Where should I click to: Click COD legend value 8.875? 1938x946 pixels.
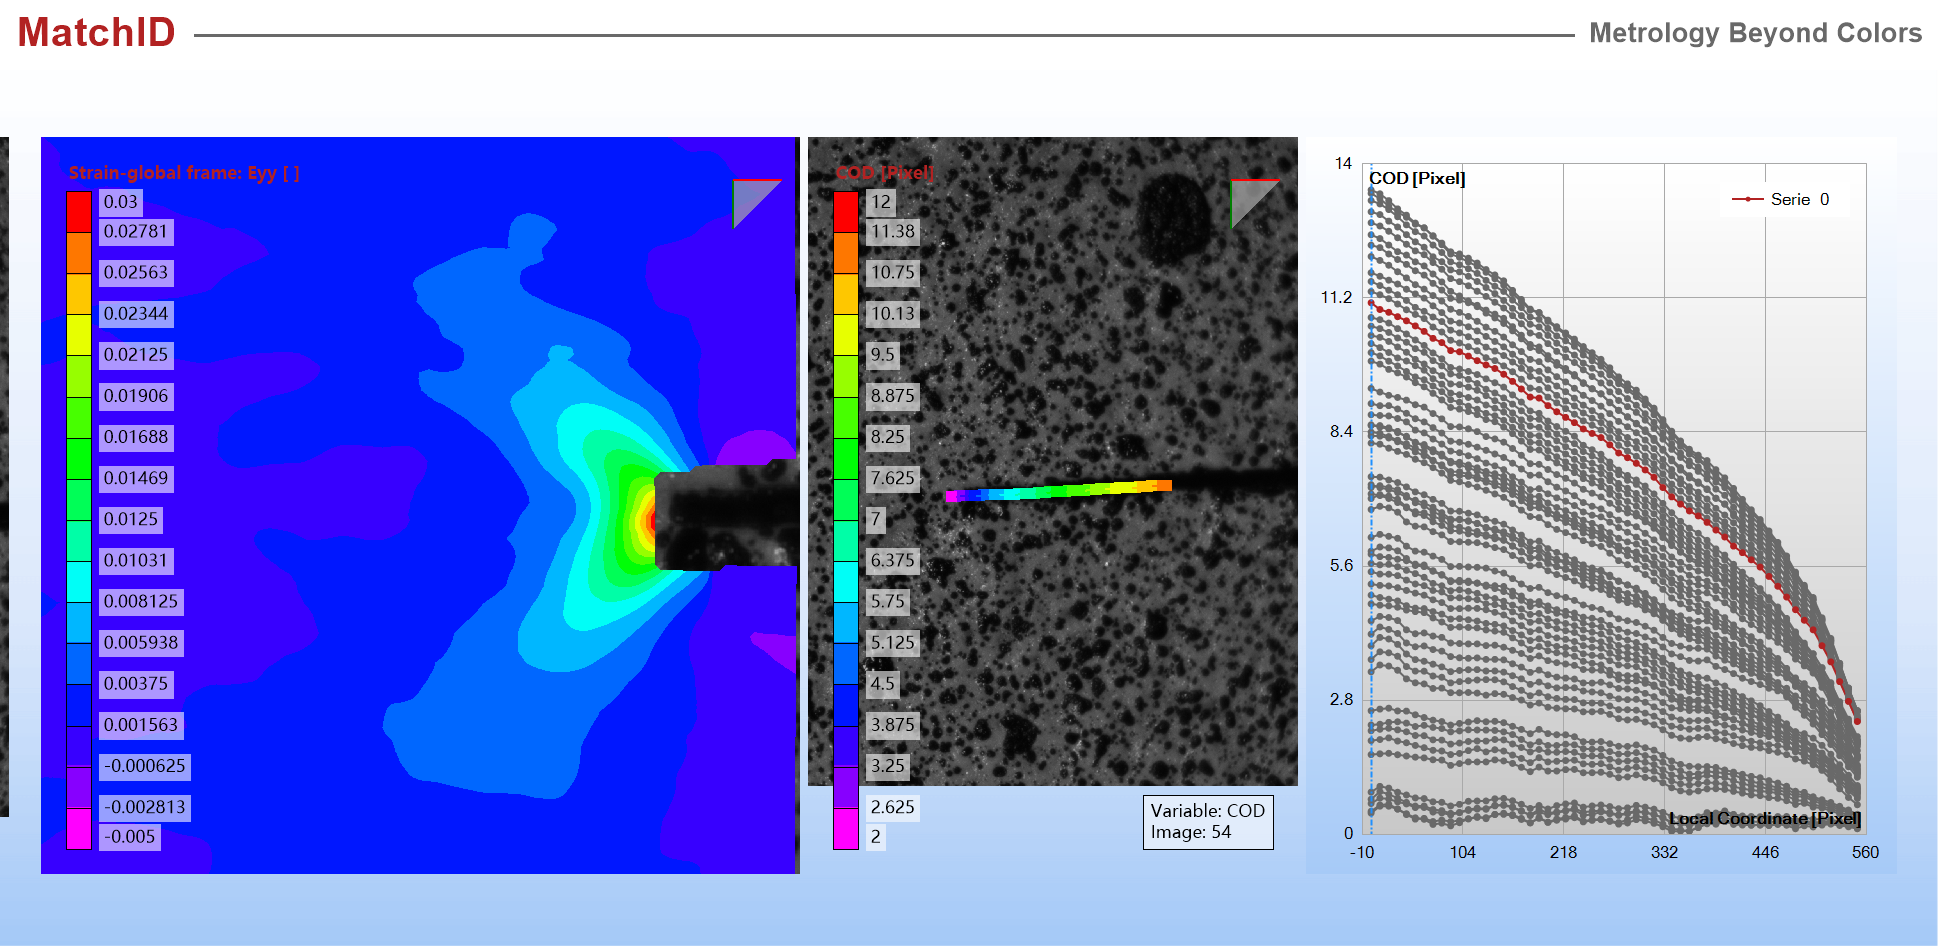(x=893, y=396)
